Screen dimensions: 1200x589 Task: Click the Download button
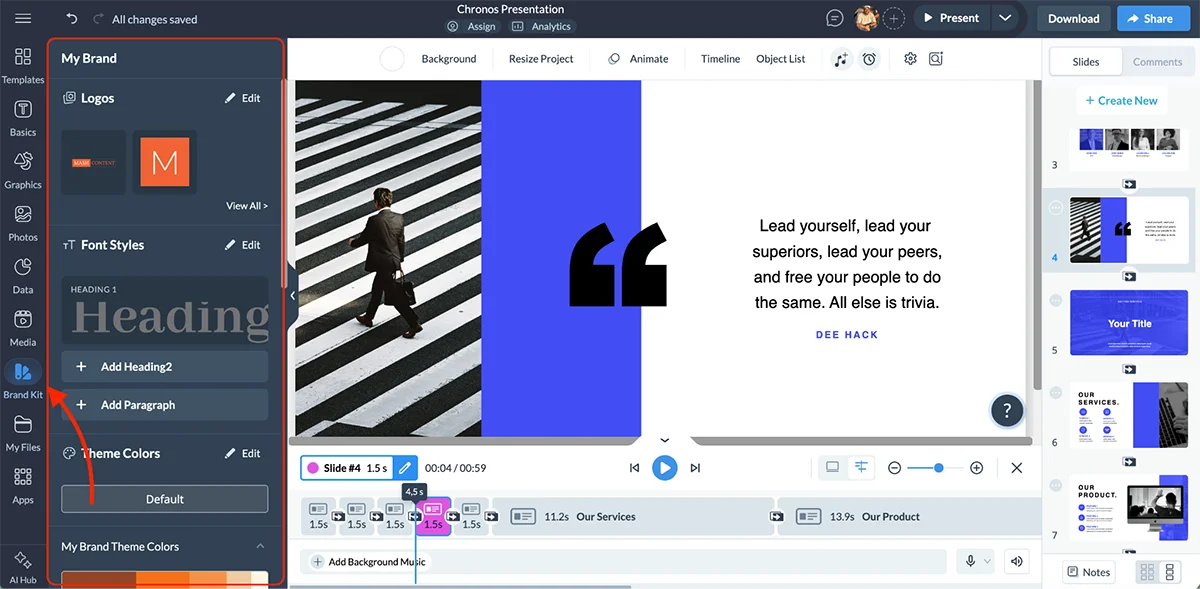pyautogui.click(x=1074, y=18)
